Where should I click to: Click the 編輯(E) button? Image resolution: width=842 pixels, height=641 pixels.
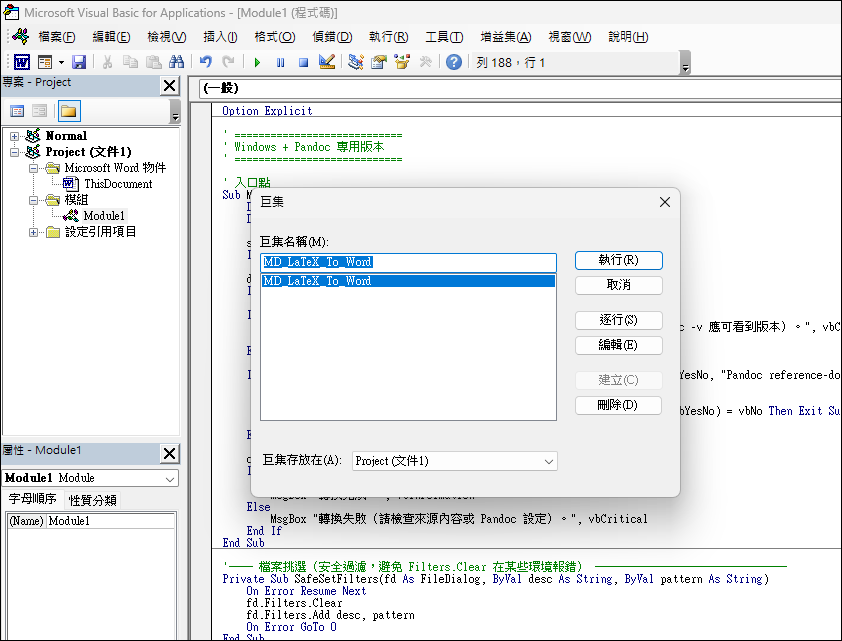[618, 346]
